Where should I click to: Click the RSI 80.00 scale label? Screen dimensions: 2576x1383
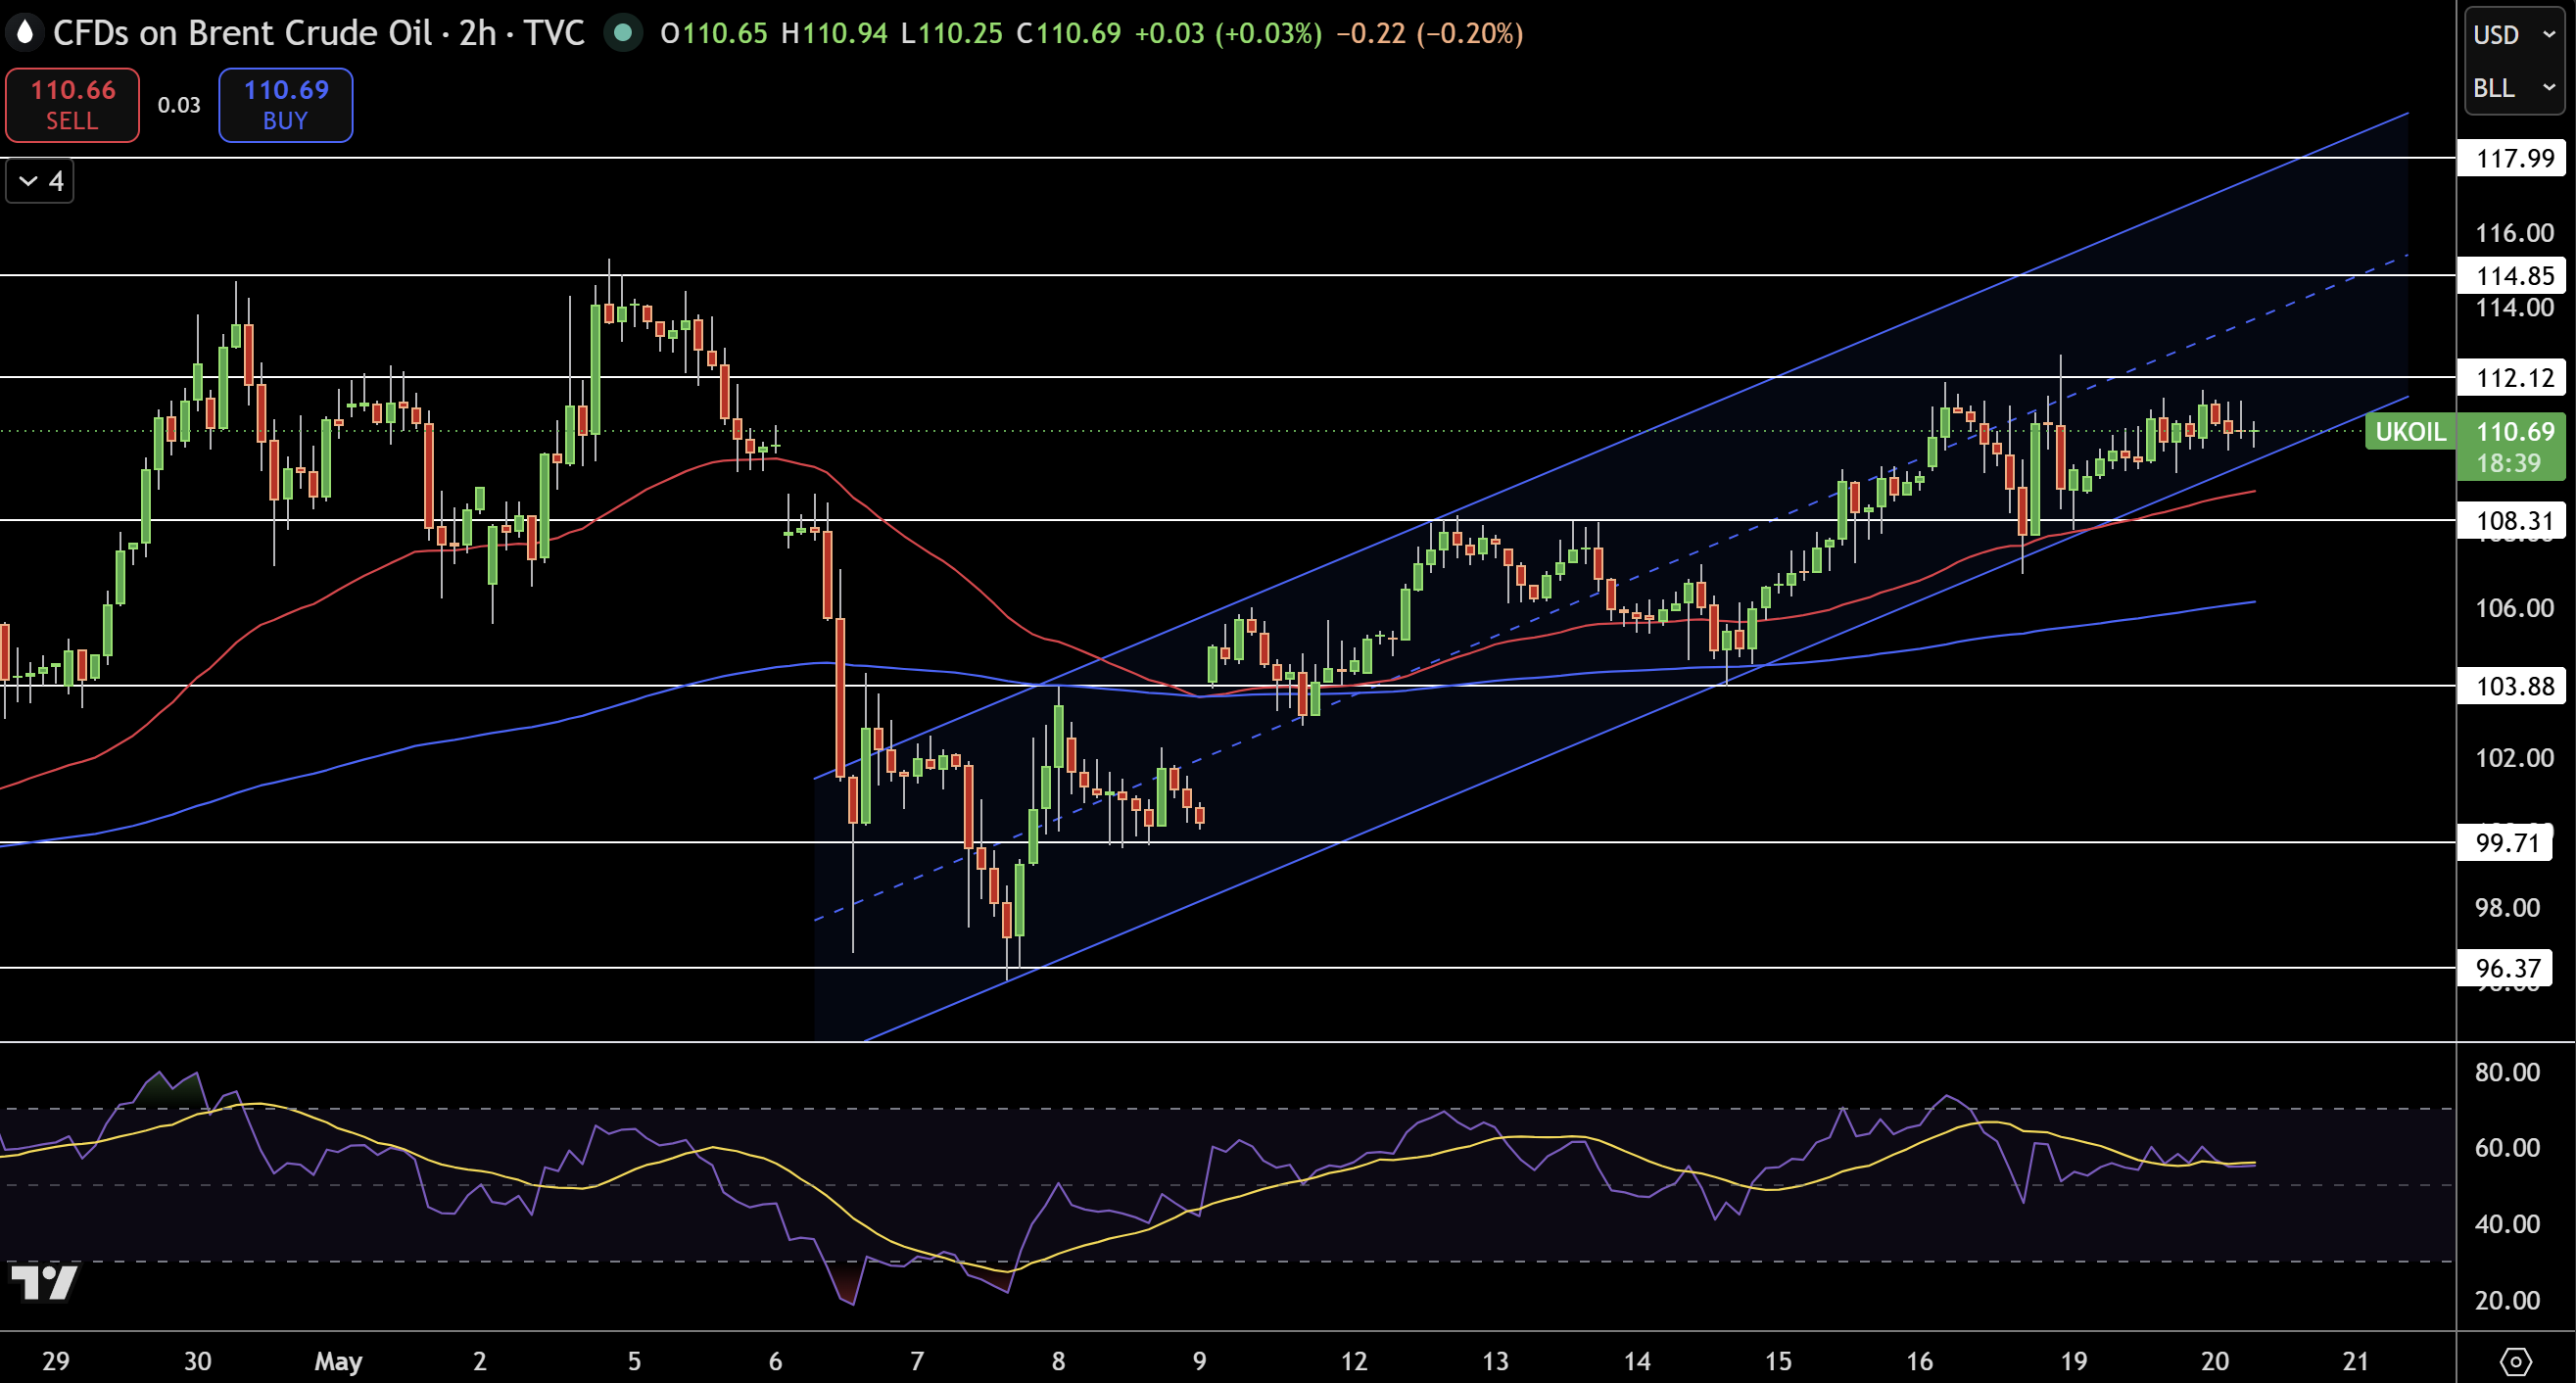tap(2507, 1072)
